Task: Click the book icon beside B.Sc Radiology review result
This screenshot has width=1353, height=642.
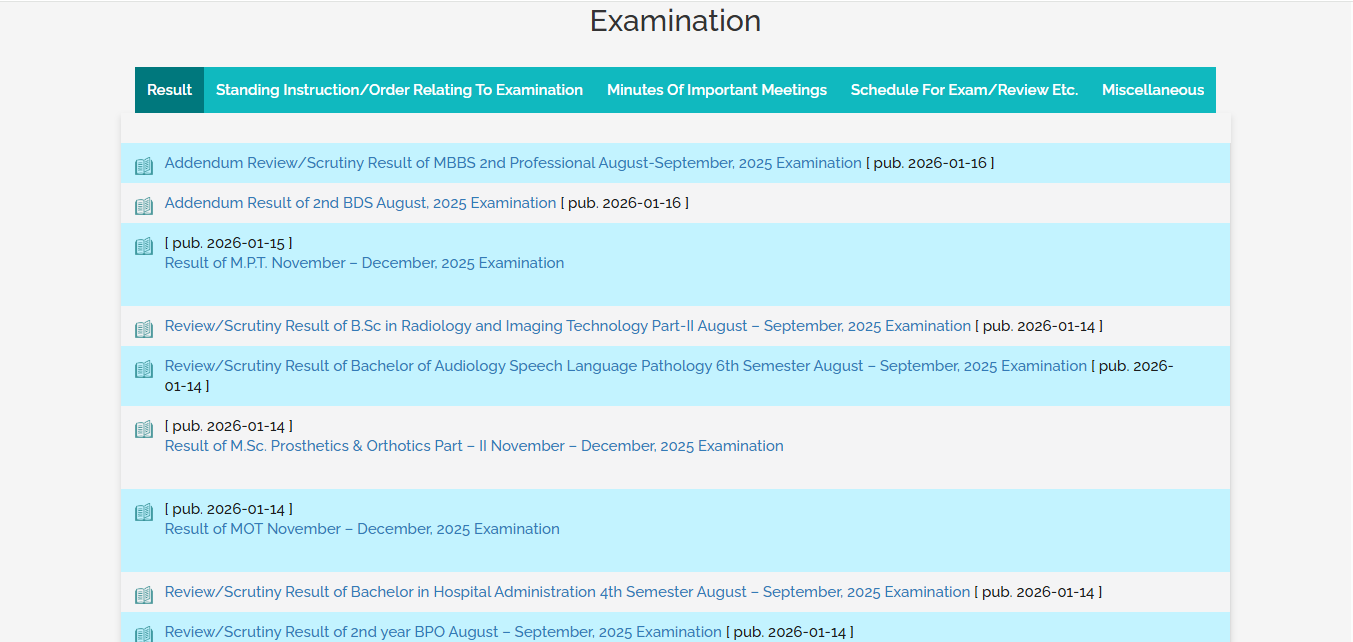Action: tap(144, 327)
